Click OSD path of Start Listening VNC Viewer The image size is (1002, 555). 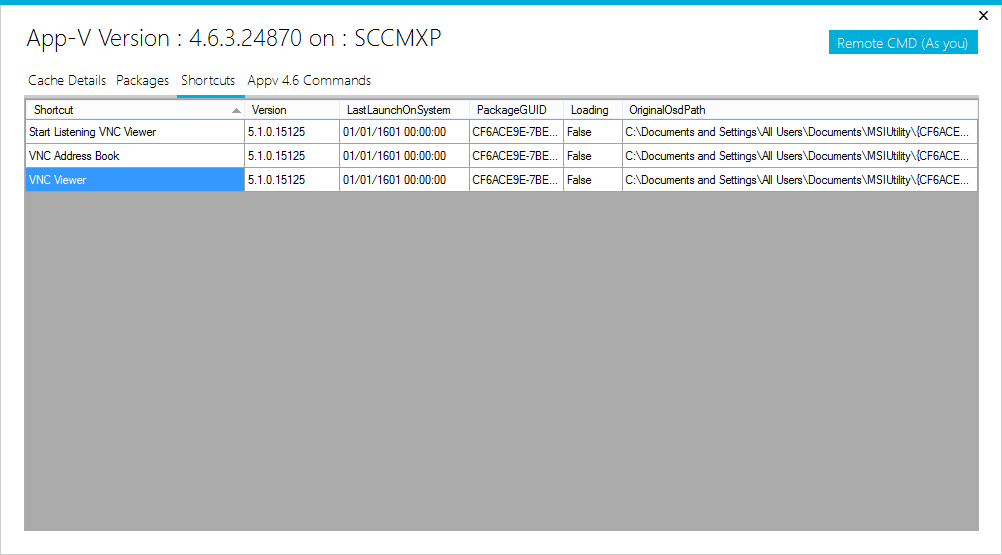(x=800, y=132)
